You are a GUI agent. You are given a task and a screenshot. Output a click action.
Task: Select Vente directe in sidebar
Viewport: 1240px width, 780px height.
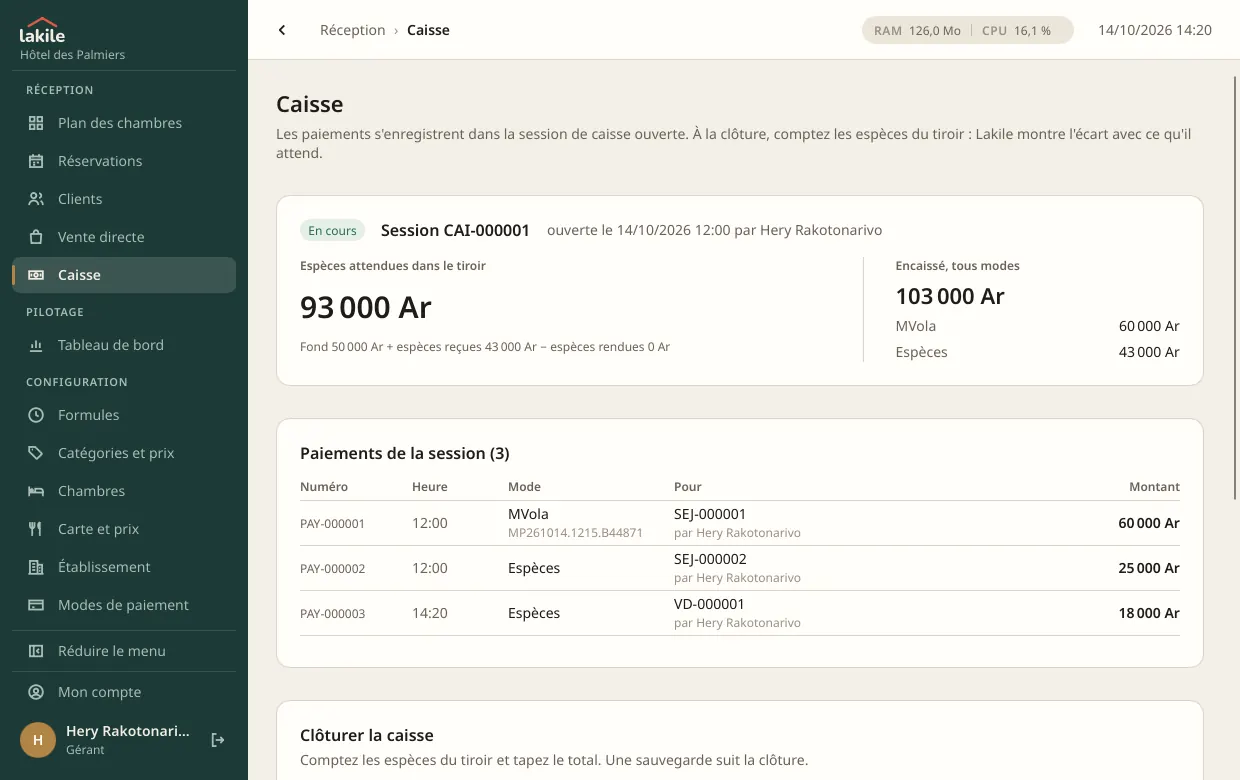(x=124, y=237)
